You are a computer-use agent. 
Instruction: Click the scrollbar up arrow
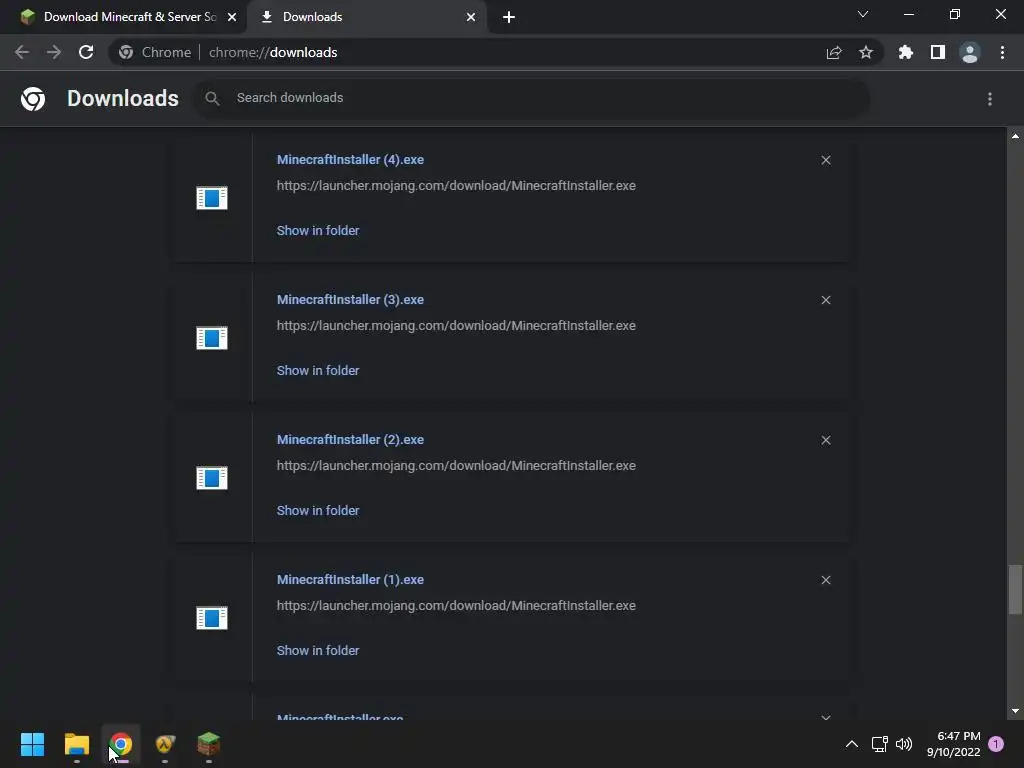1015,136
